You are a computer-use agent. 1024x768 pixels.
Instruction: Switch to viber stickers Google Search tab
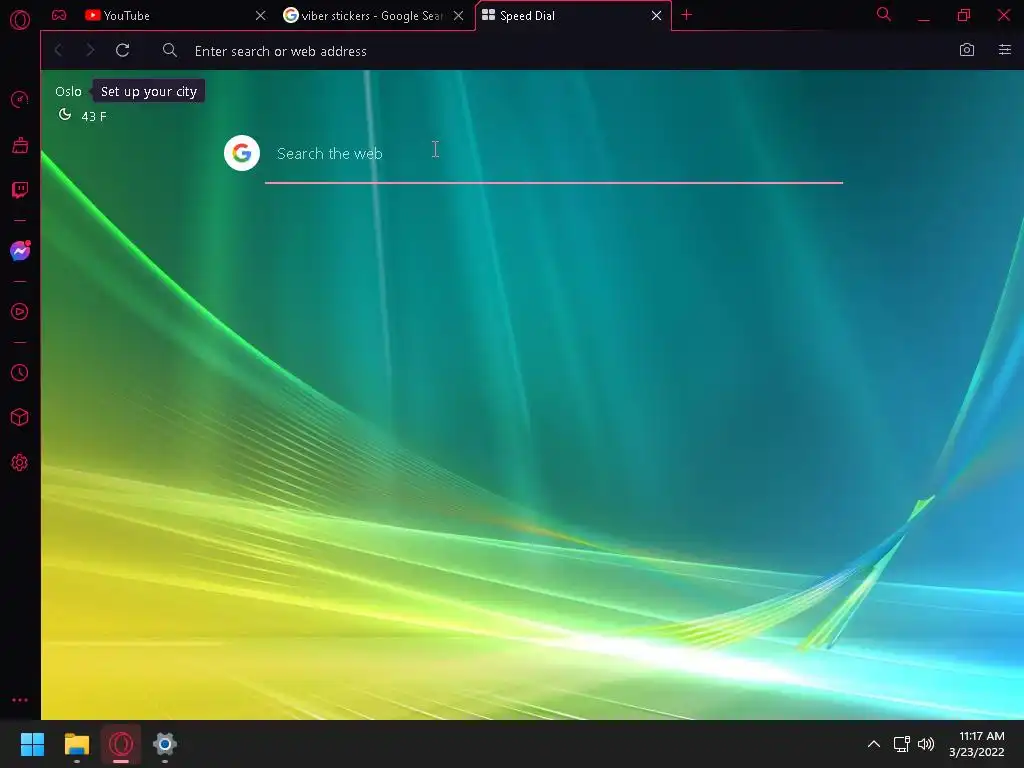(373, 16)
